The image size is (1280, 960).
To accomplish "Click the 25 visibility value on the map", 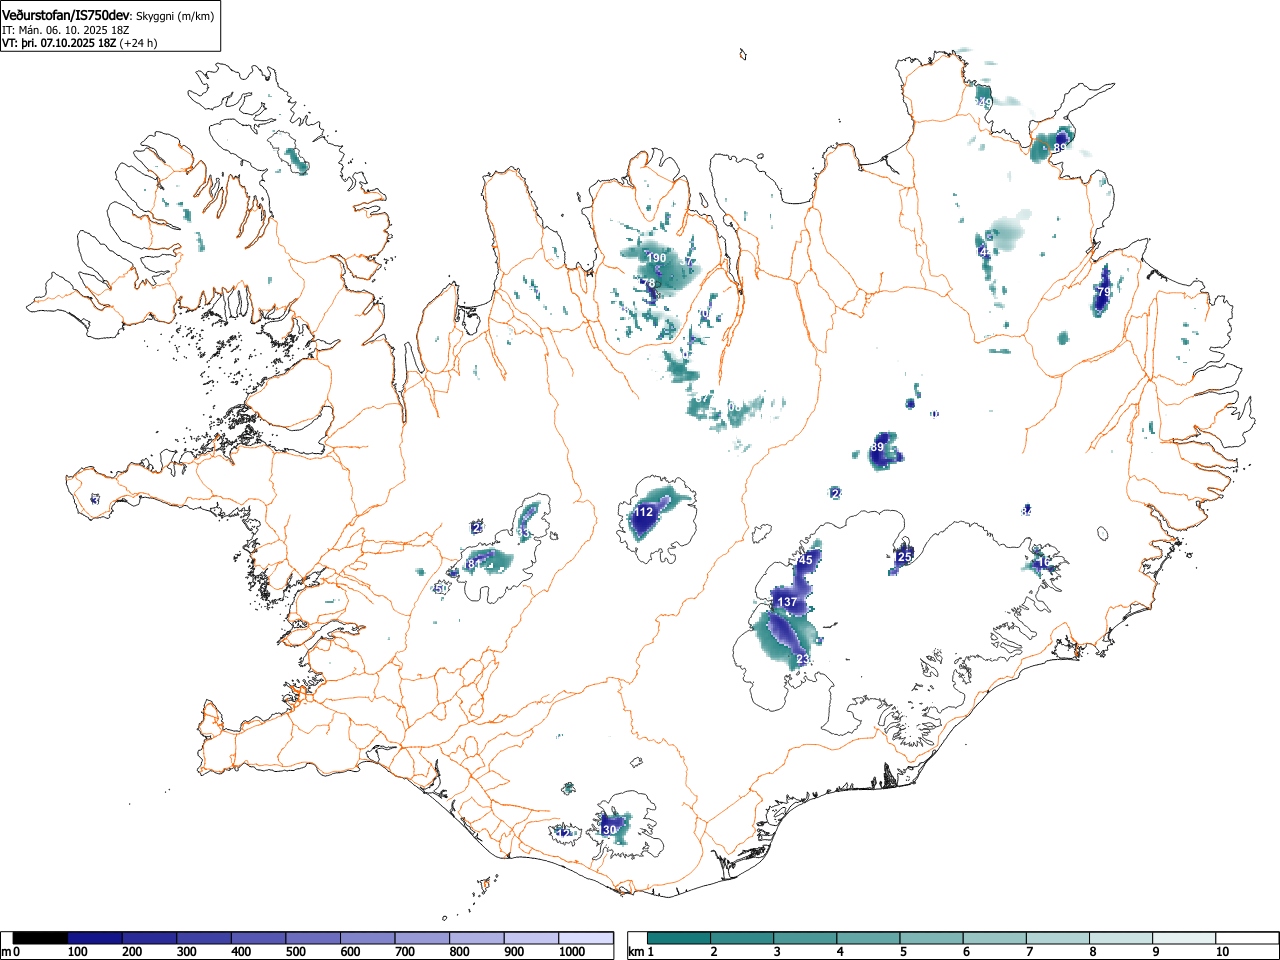I will [905, 557].
